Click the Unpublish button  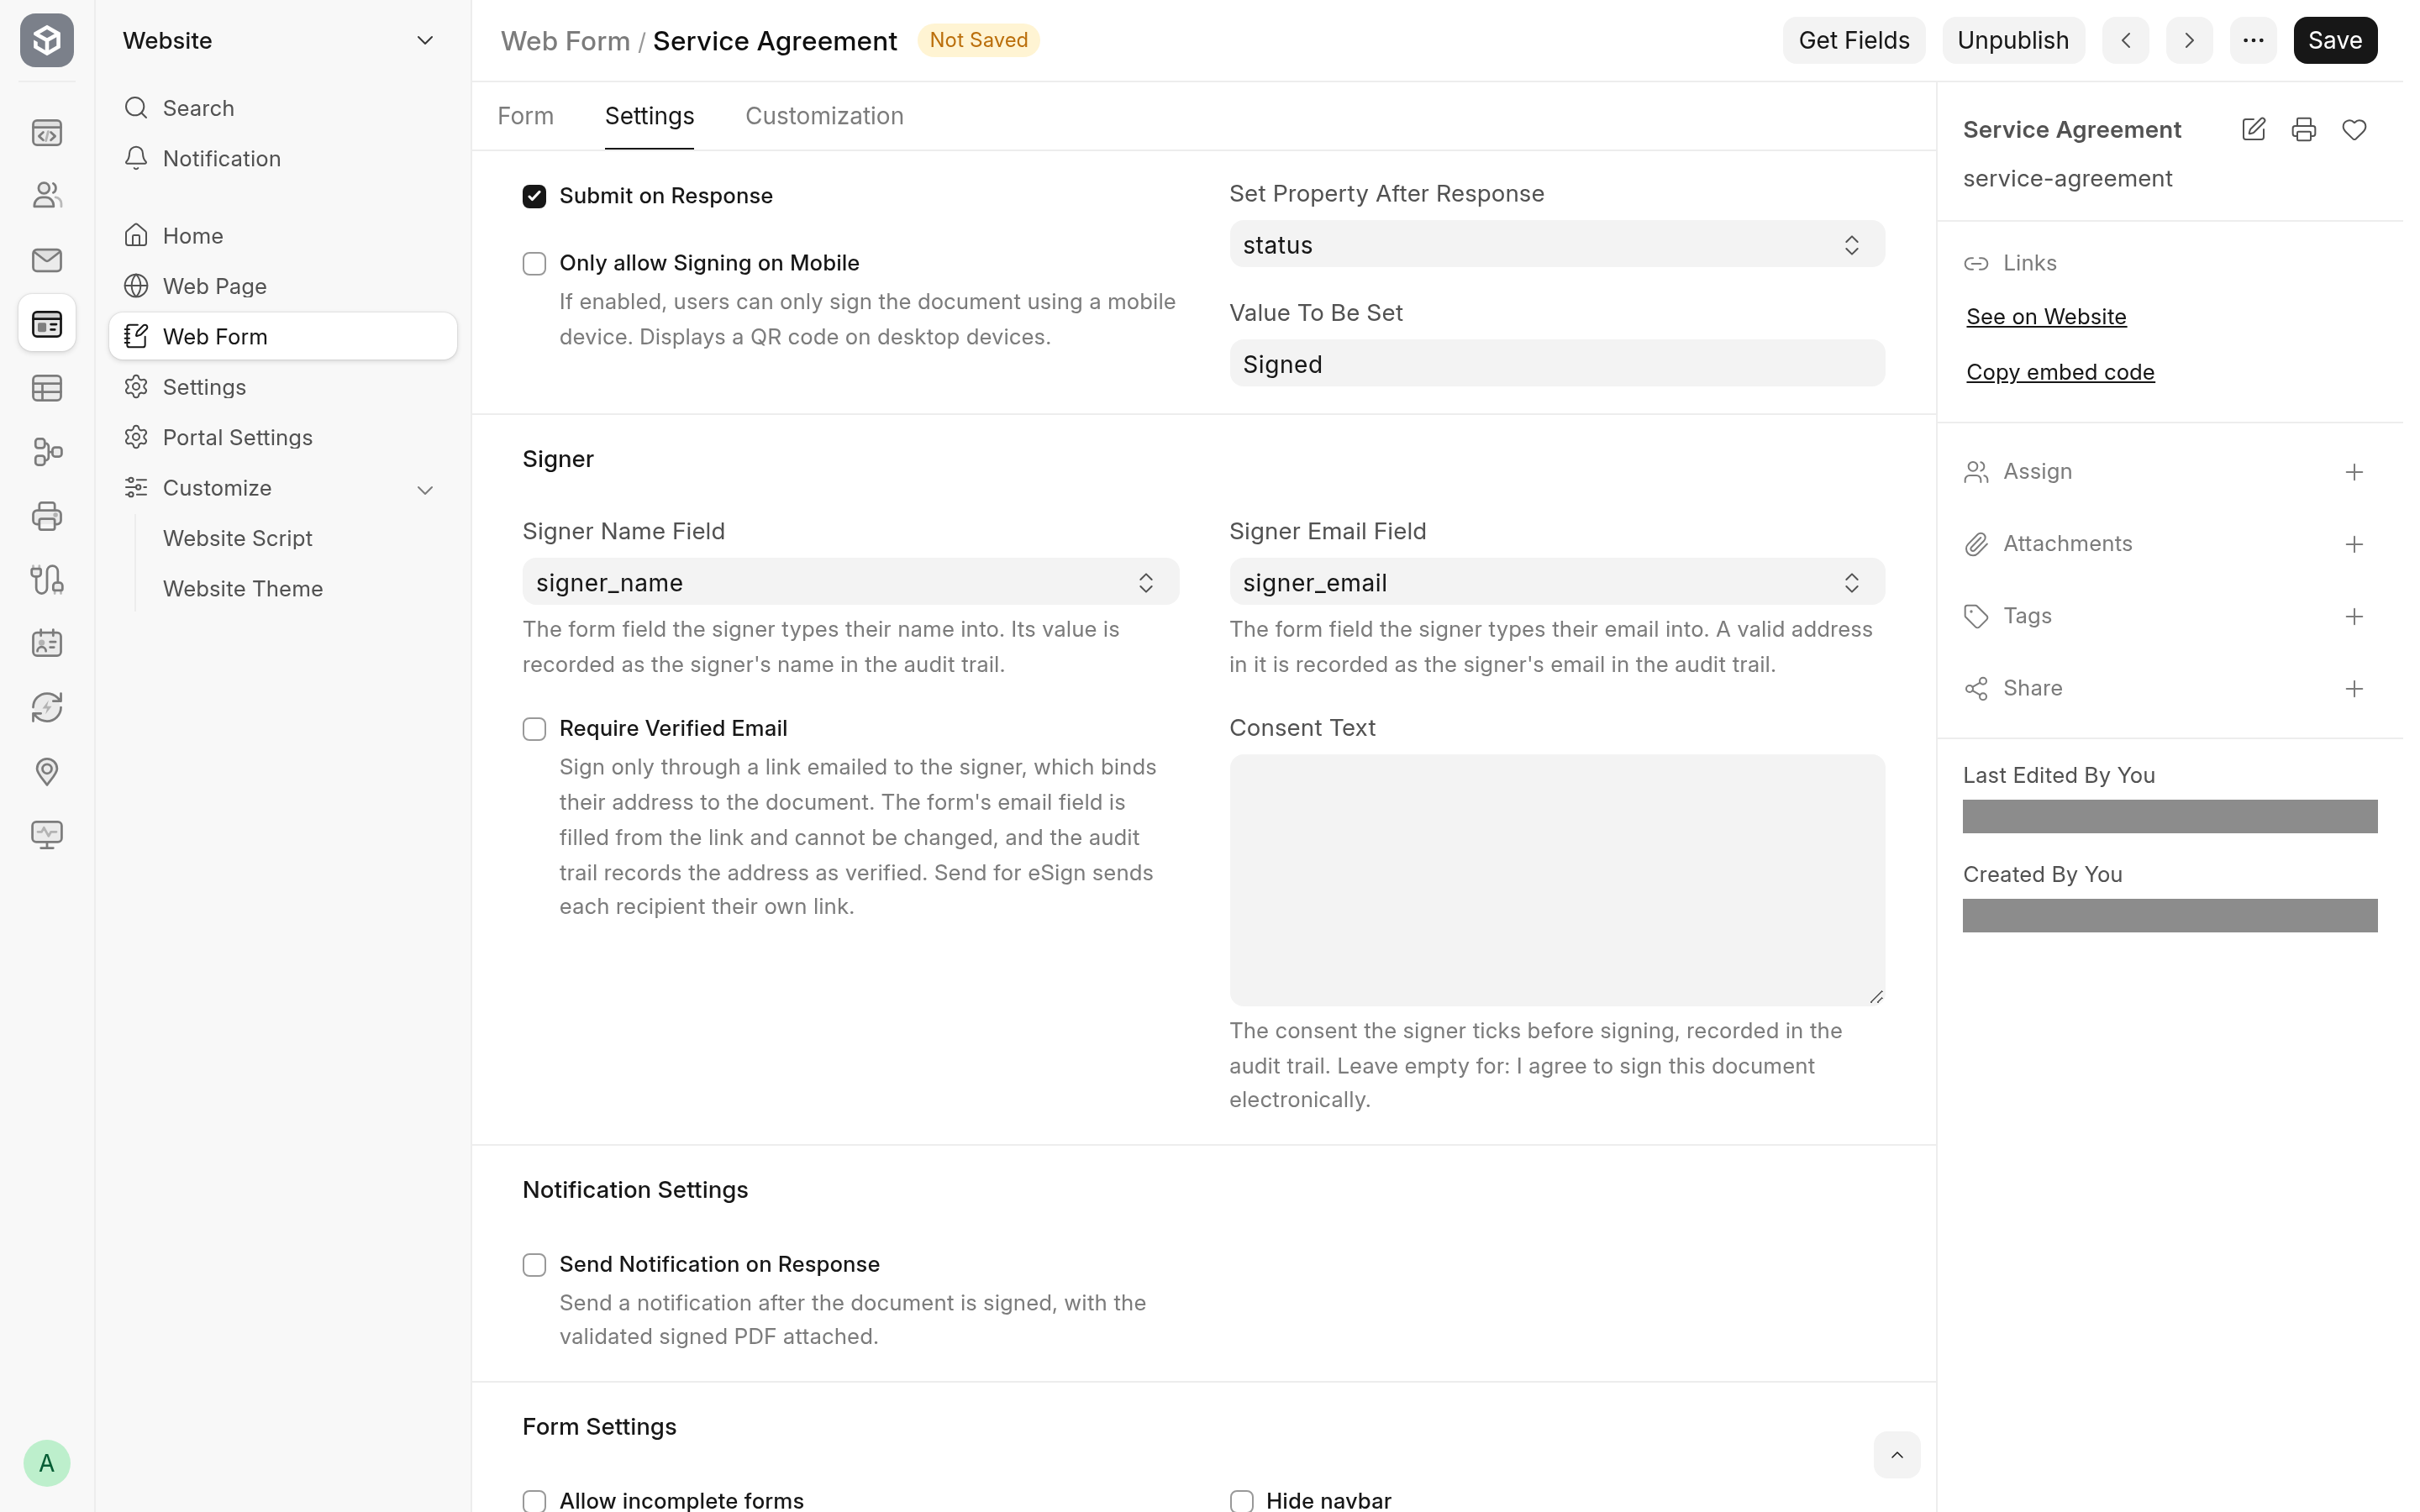[2013, 40]
